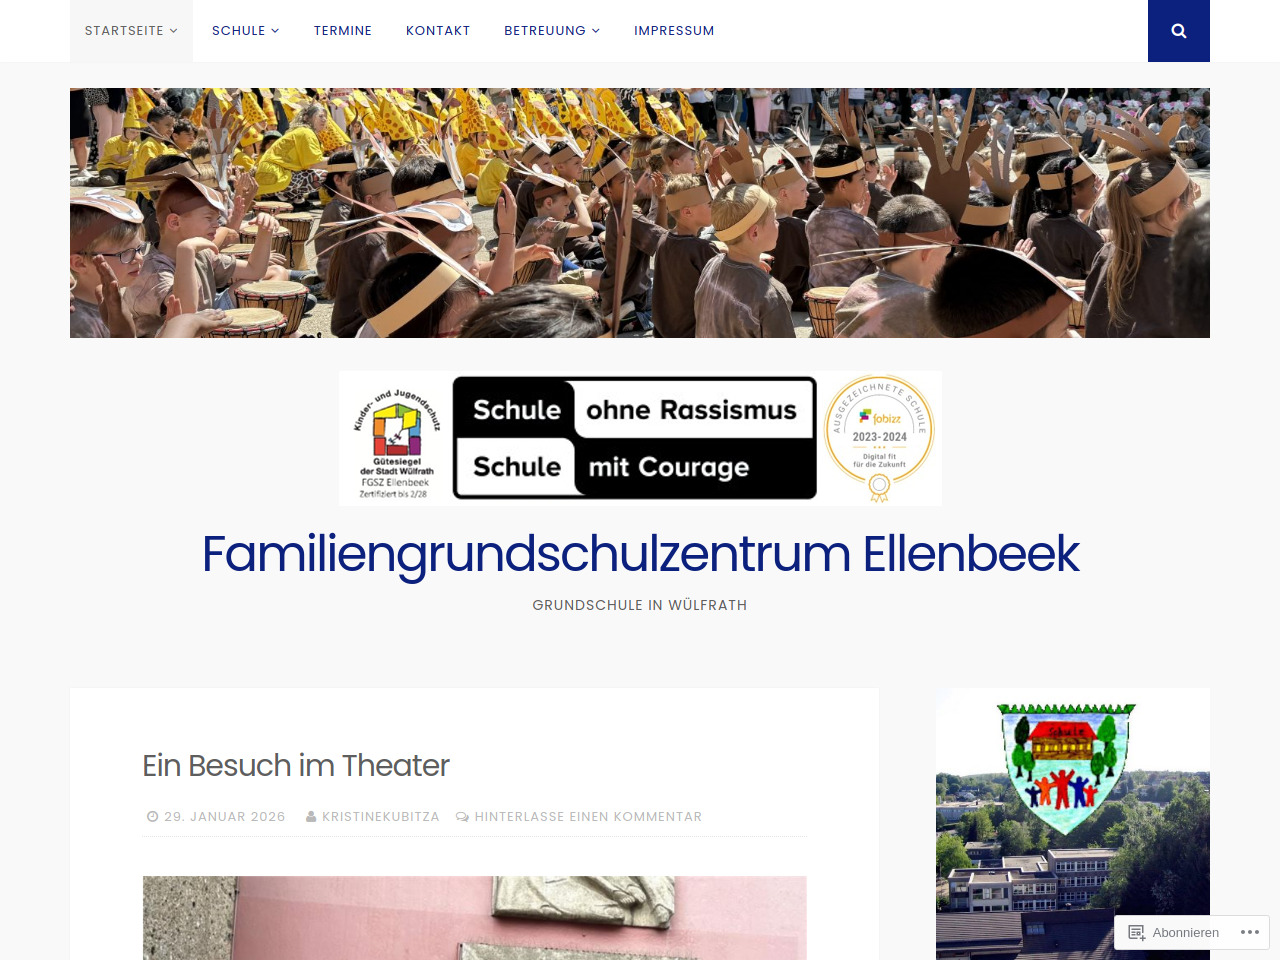Open the Termine menu item

coord(343,31)
